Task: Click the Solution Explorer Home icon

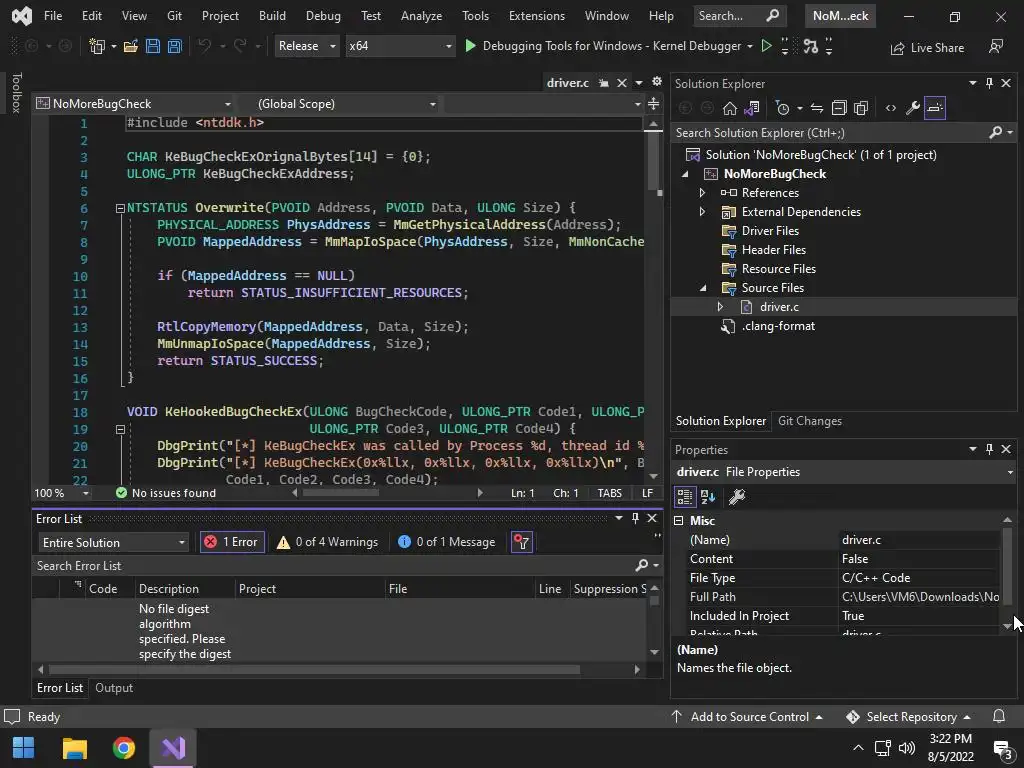Action: click(x=729, y=108)
